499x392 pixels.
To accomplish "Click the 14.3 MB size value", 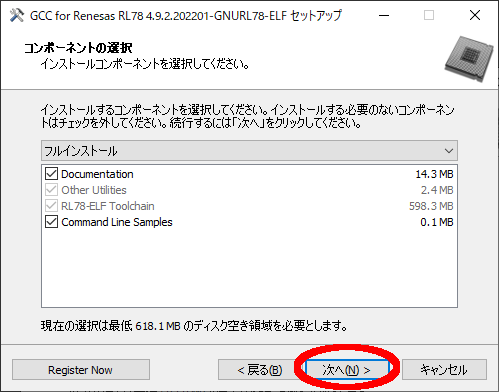I will coord(434,174).
